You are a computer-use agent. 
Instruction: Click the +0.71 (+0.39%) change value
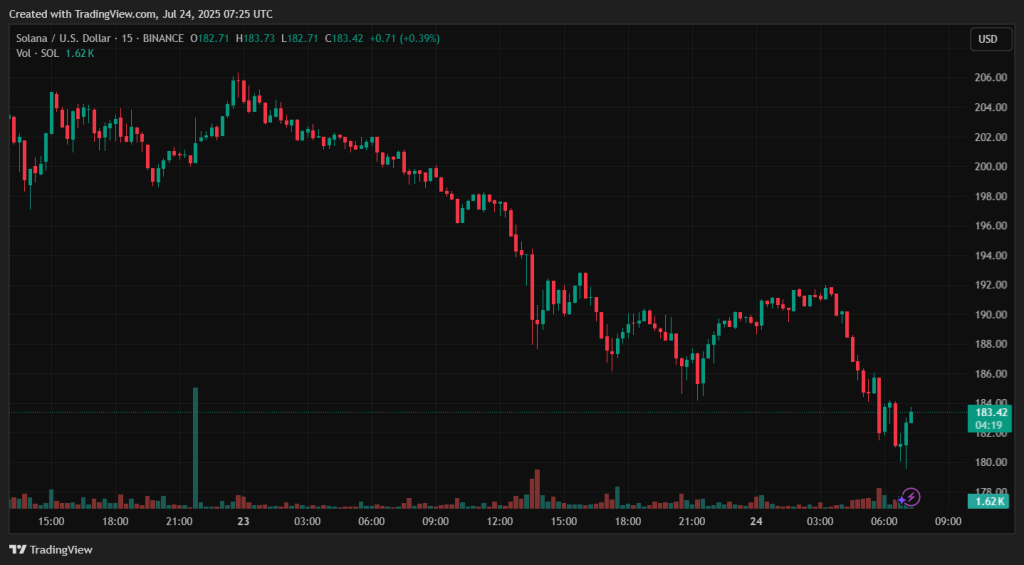click(x=404, y=38)
